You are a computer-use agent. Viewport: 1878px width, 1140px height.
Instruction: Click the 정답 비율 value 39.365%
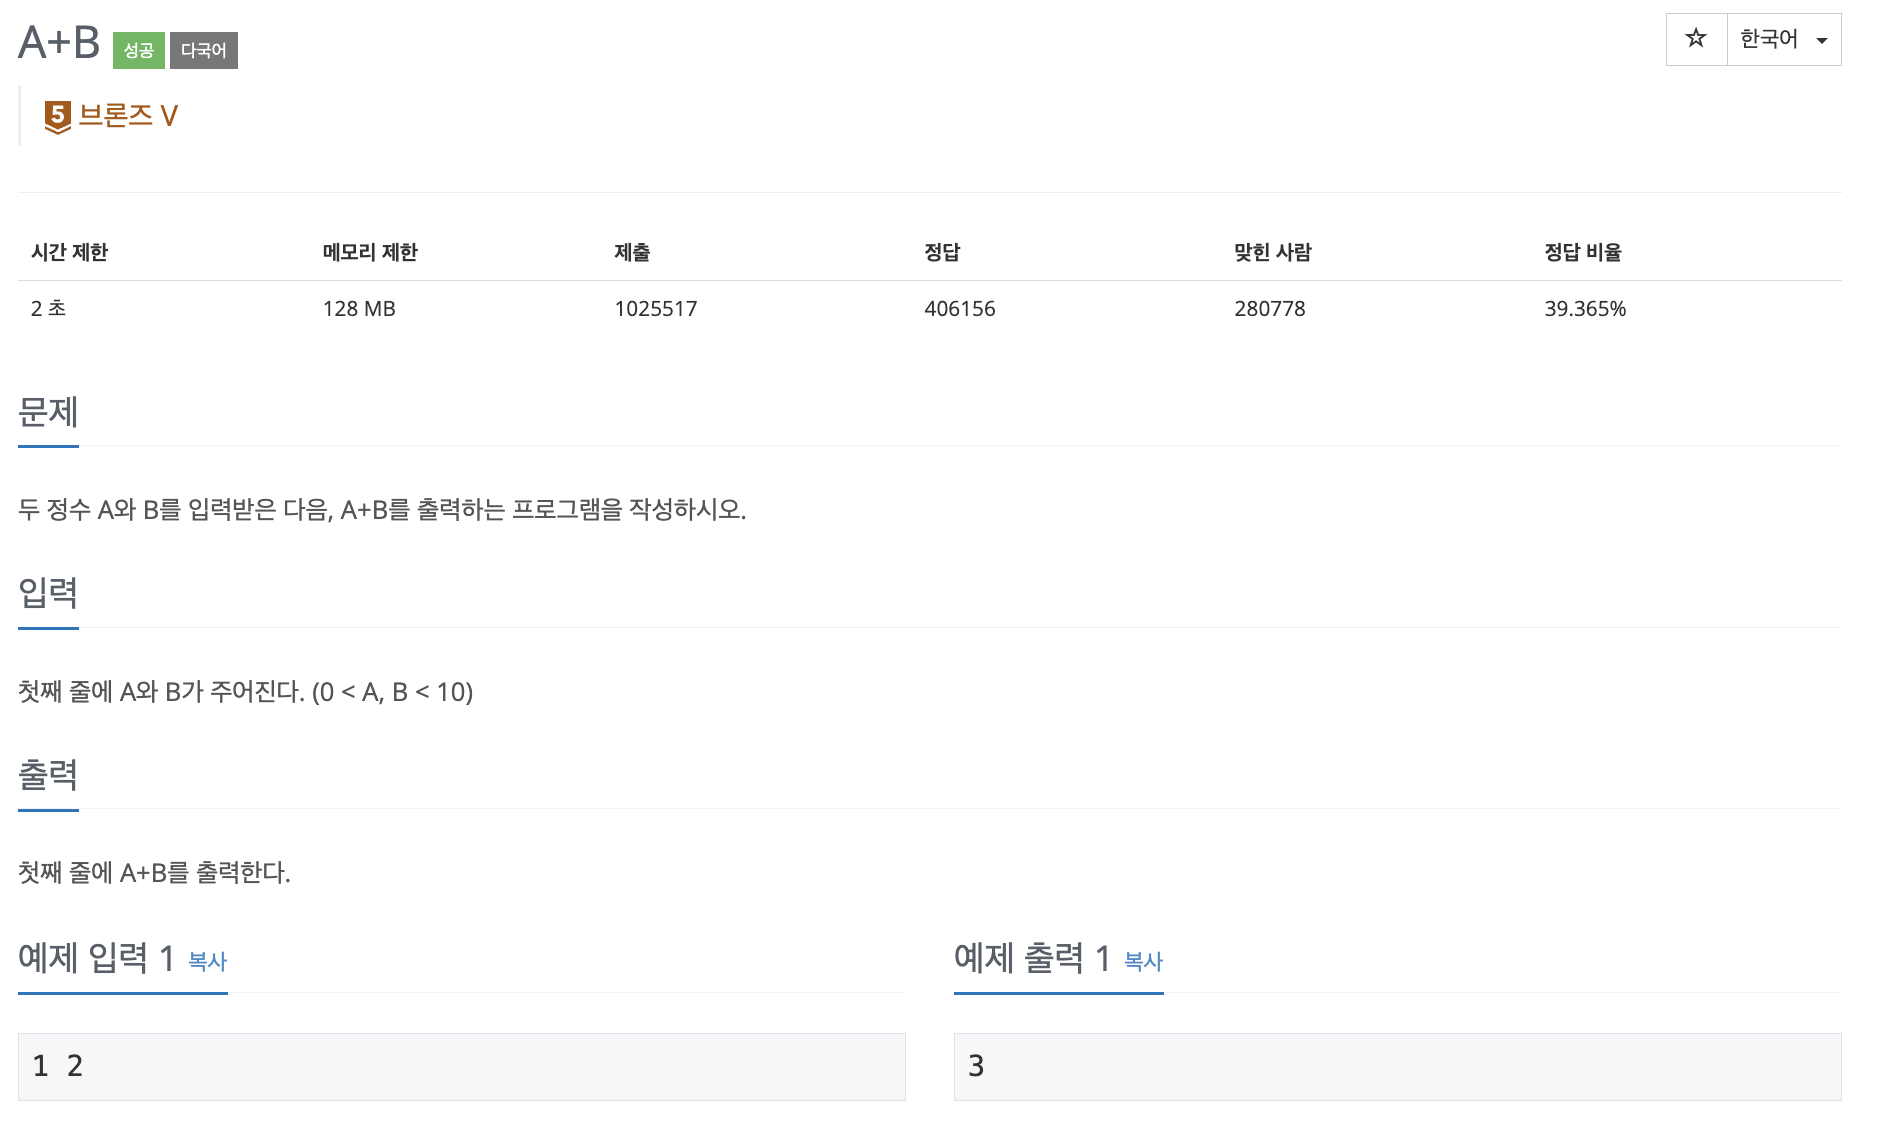point(1585,309)
